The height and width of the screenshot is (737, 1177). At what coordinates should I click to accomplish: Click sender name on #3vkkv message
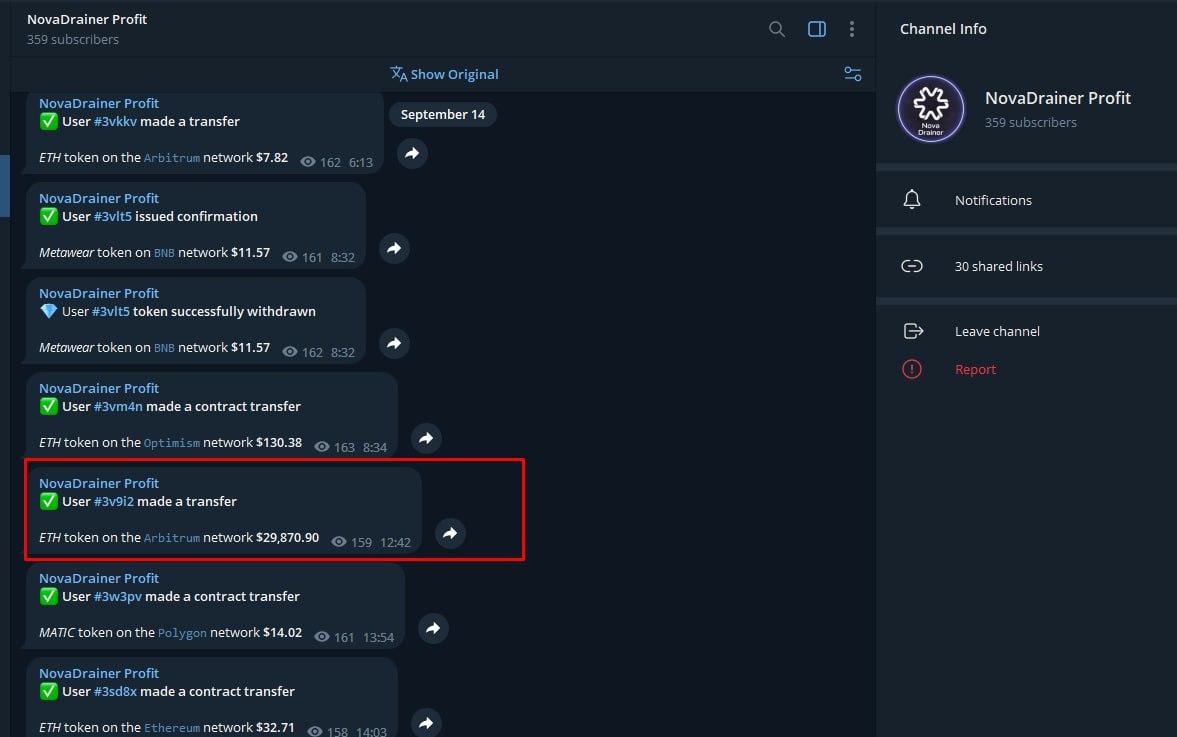(x=99, y=103)
